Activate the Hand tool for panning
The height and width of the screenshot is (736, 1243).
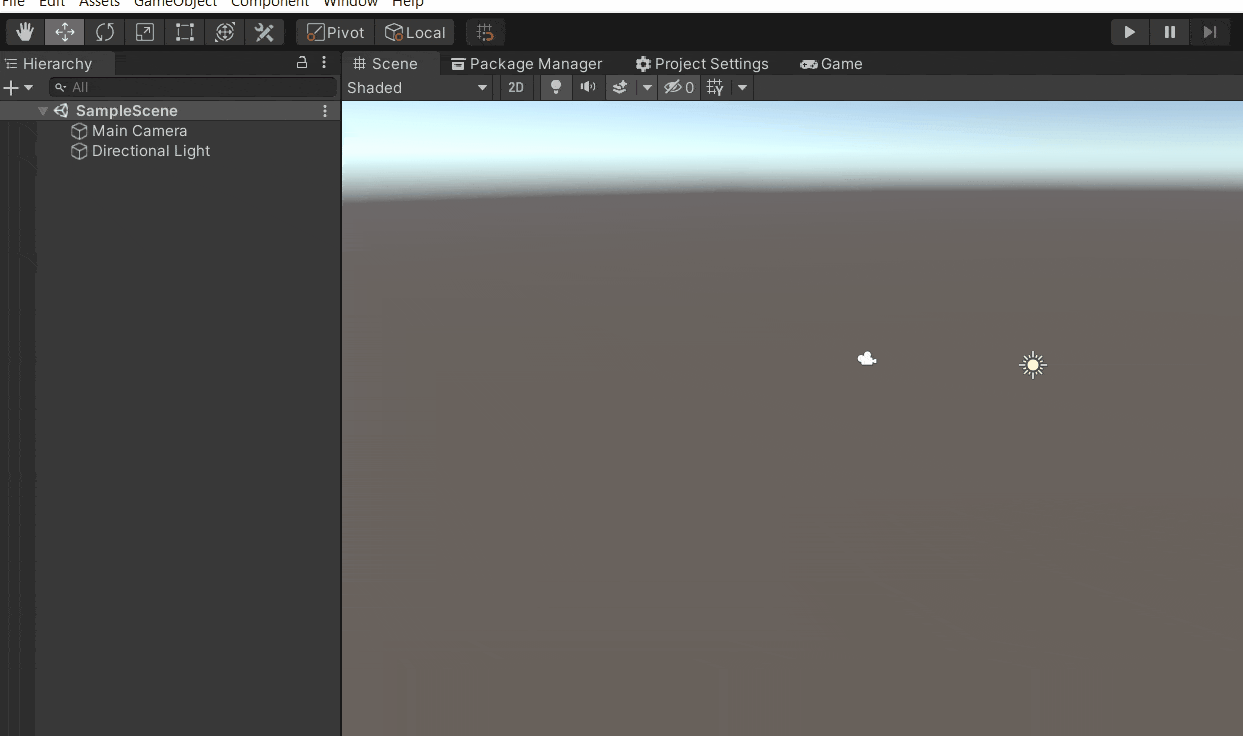pyautogui.click(x=24, y=31)
